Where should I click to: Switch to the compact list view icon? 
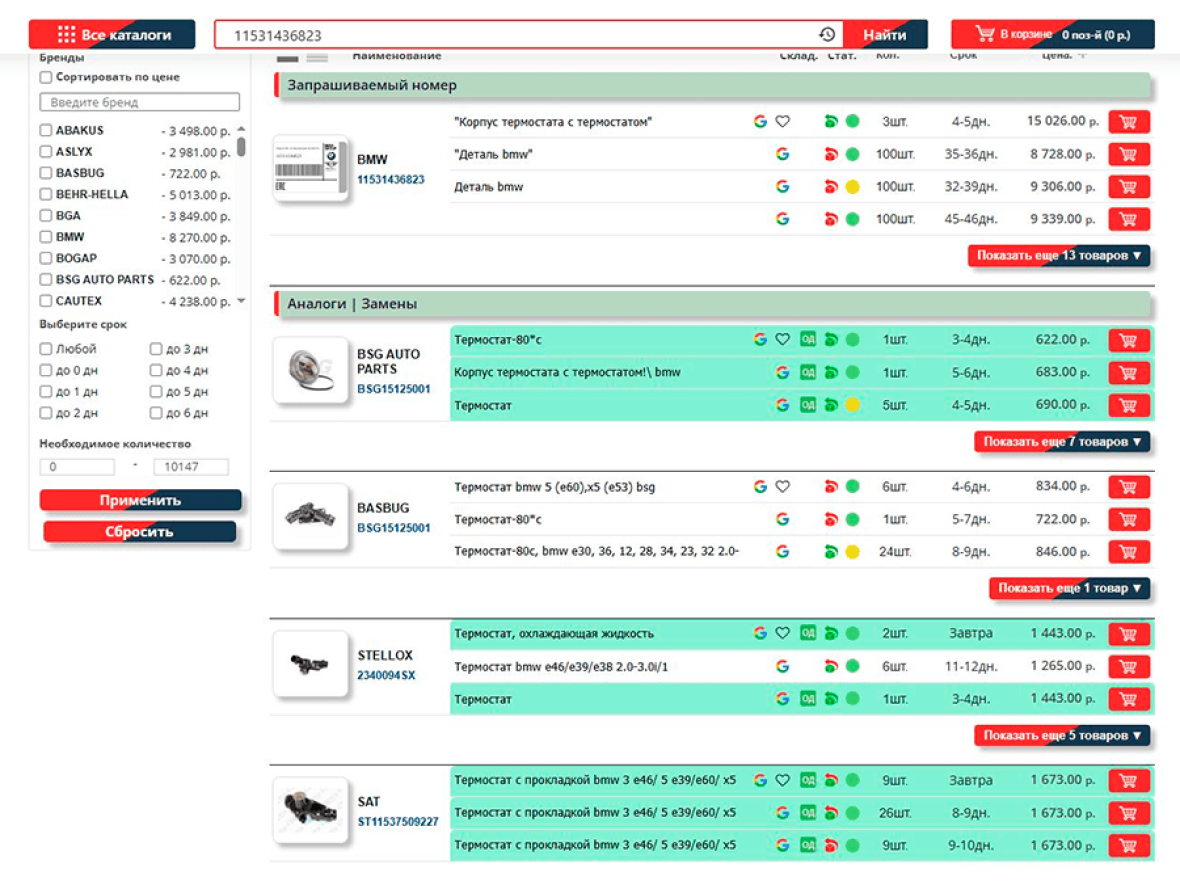pyautogui.click(x=317, y=58)
